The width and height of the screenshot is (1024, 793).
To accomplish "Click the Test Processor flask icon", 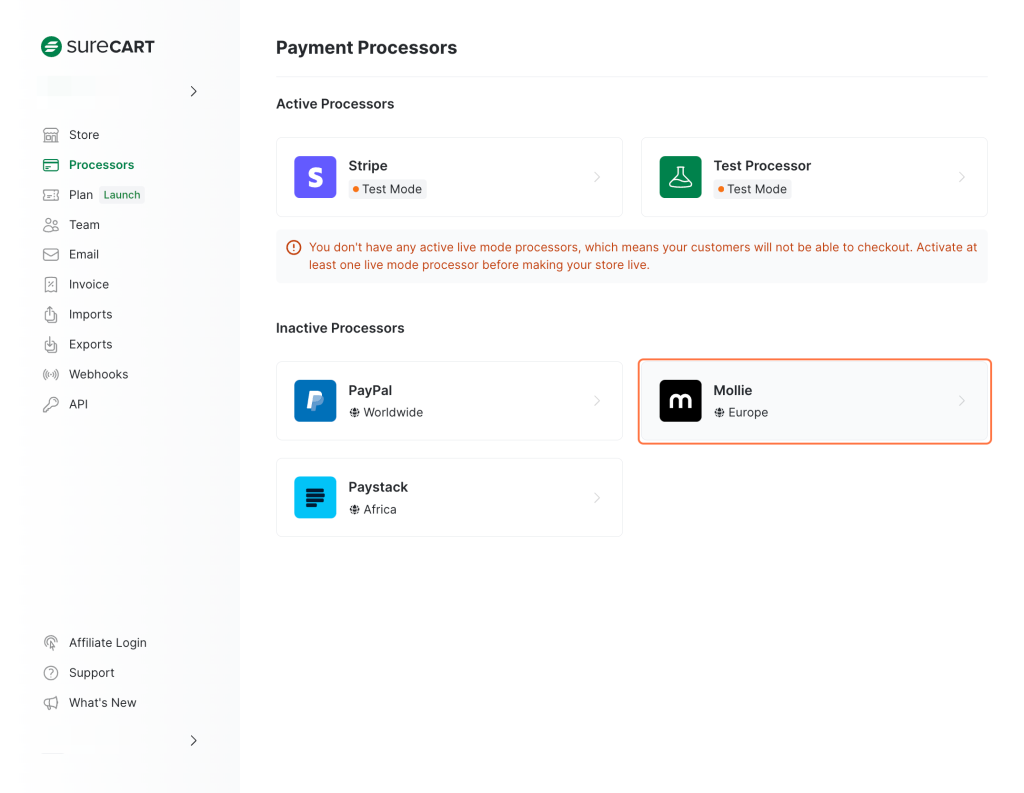I will tap(680, 177).
